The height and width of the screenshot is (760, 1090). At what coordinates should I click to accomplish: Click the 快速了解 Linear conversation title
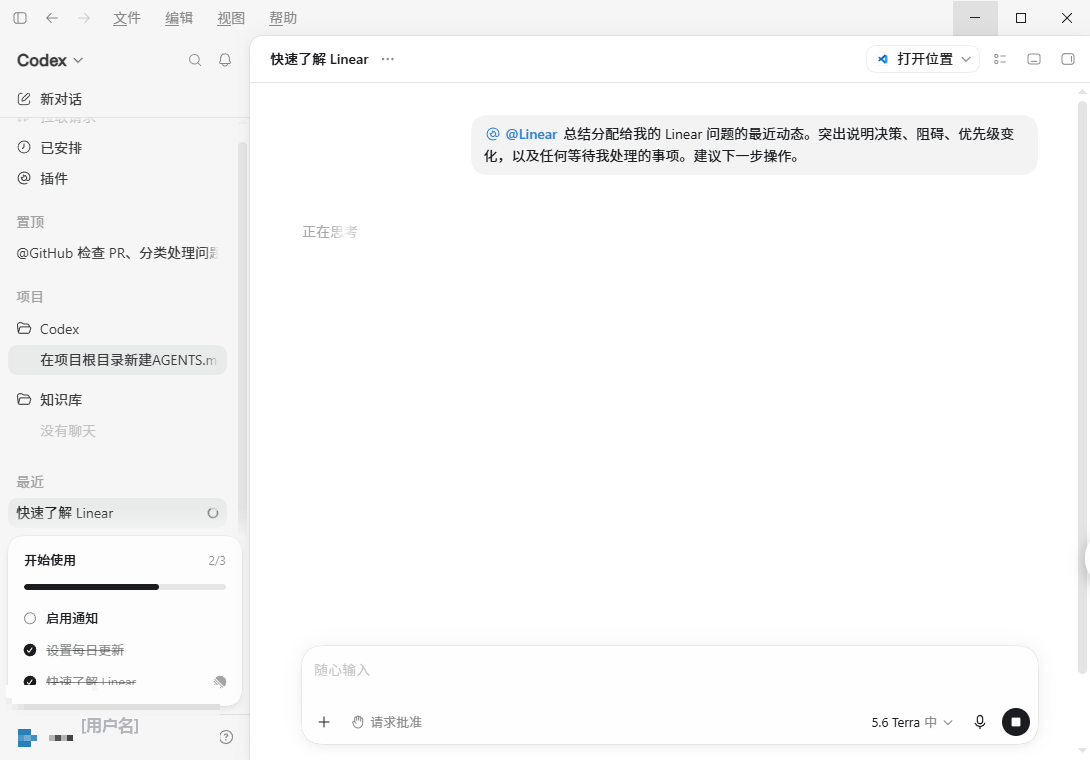pyautogui.click(x=319, y=59)
